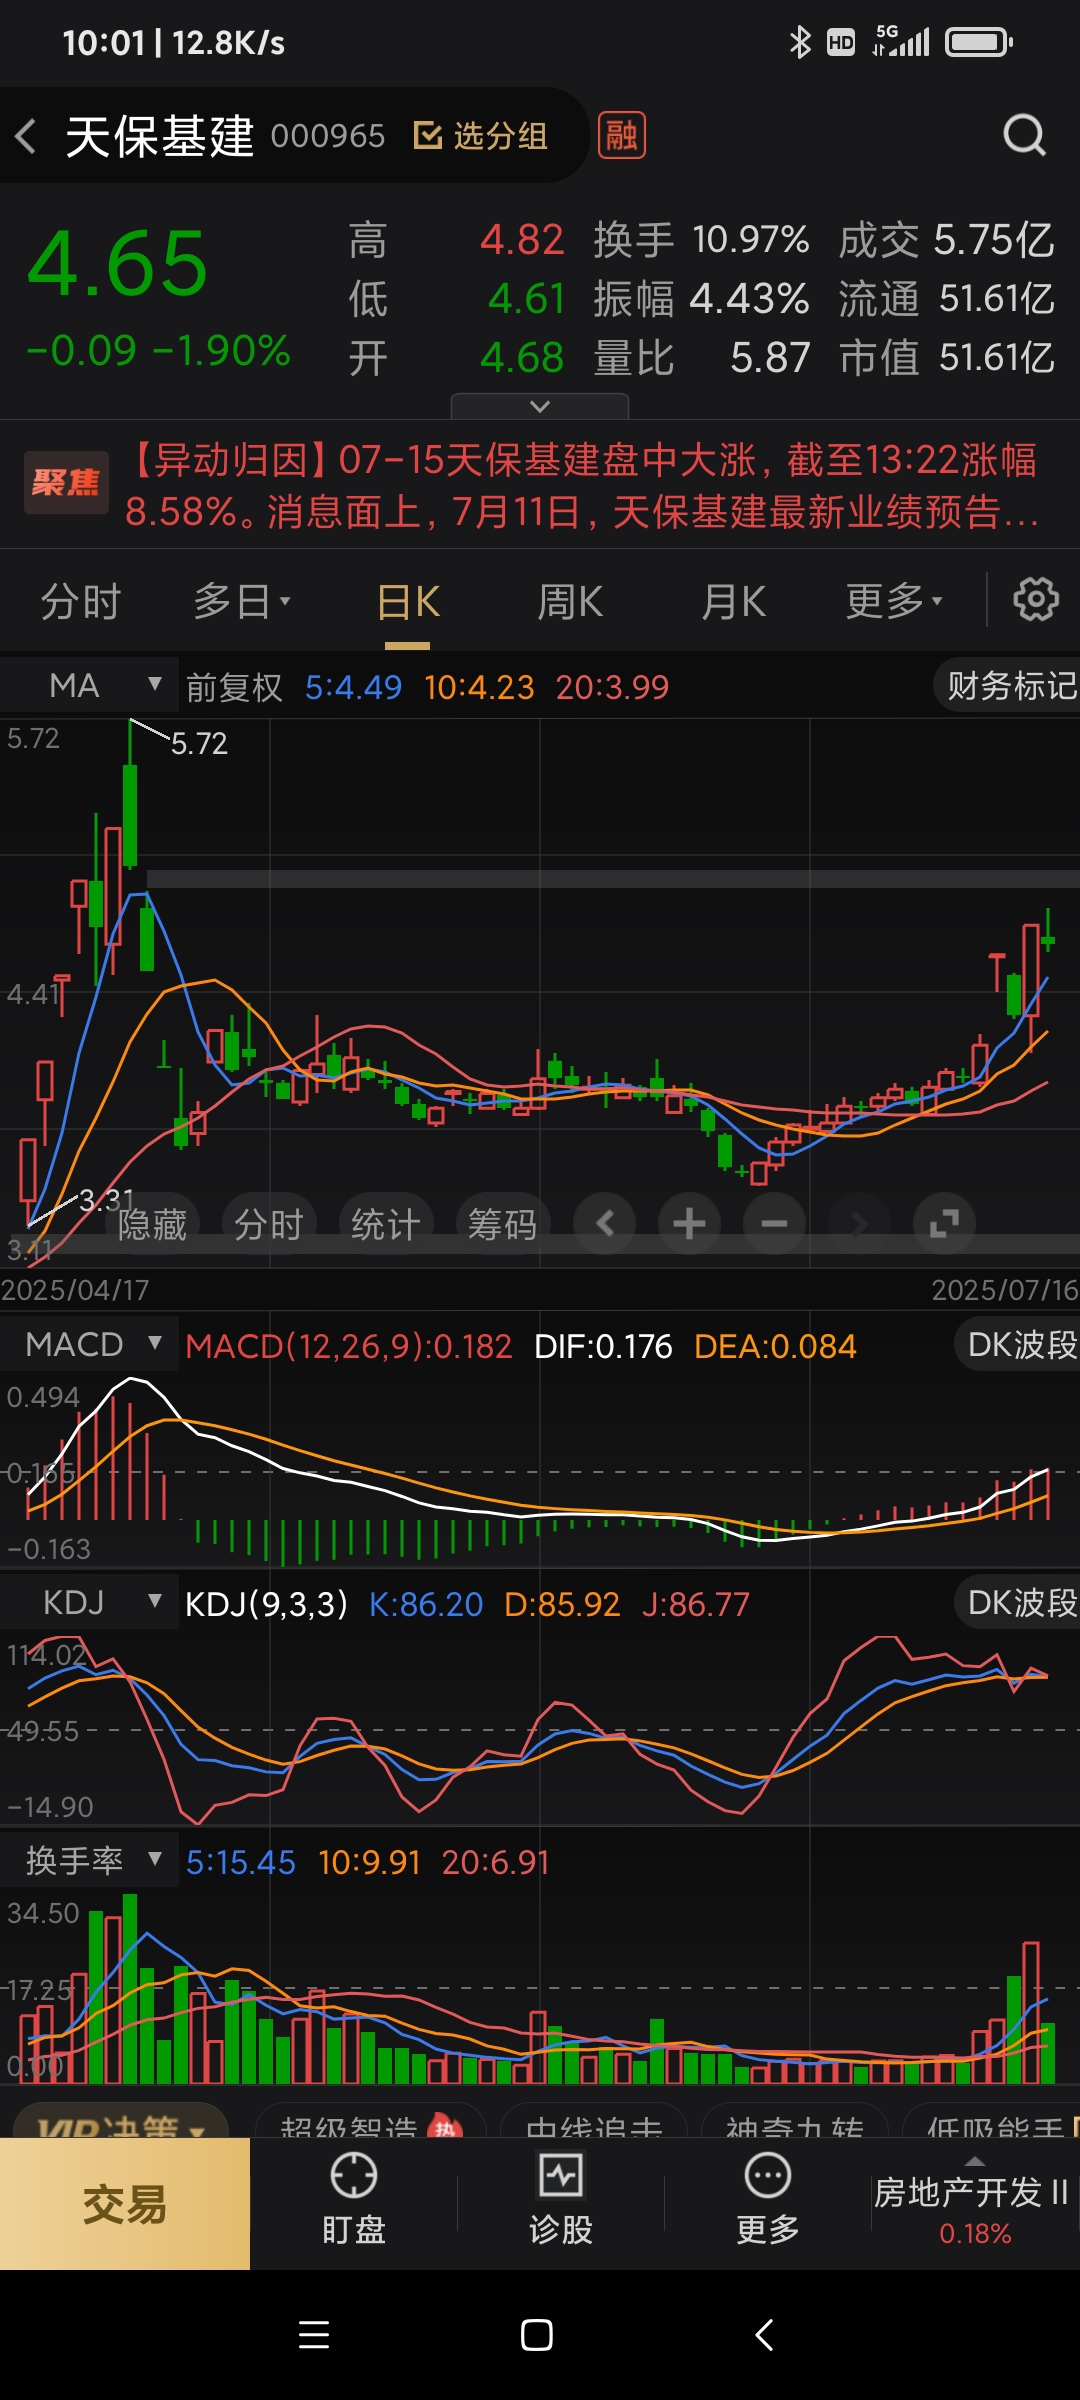Image resolution: width=1080 pixels, height=2400 pixels.
Task: Tap the 3.31 low price marker
Action: tap(106, 1199)
